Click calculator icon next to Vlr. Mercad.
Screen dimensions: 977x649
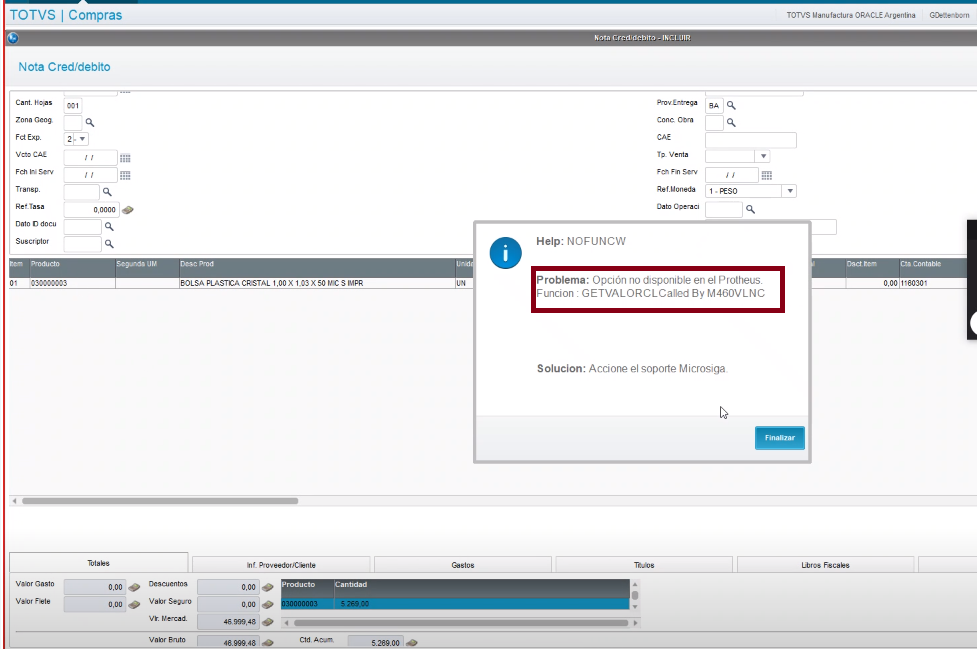point(268,622)
